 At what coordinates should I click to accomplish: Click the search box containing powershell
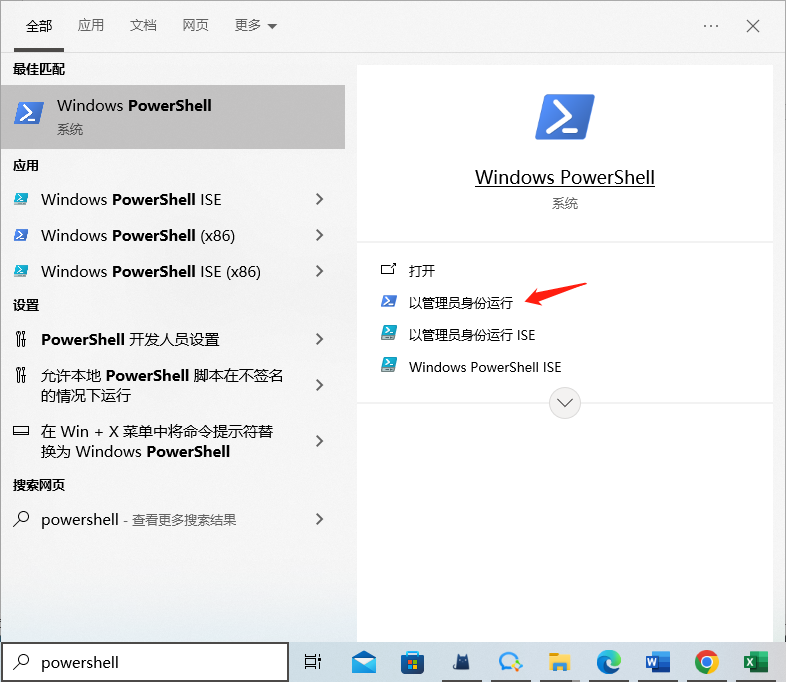click(145, 662)
